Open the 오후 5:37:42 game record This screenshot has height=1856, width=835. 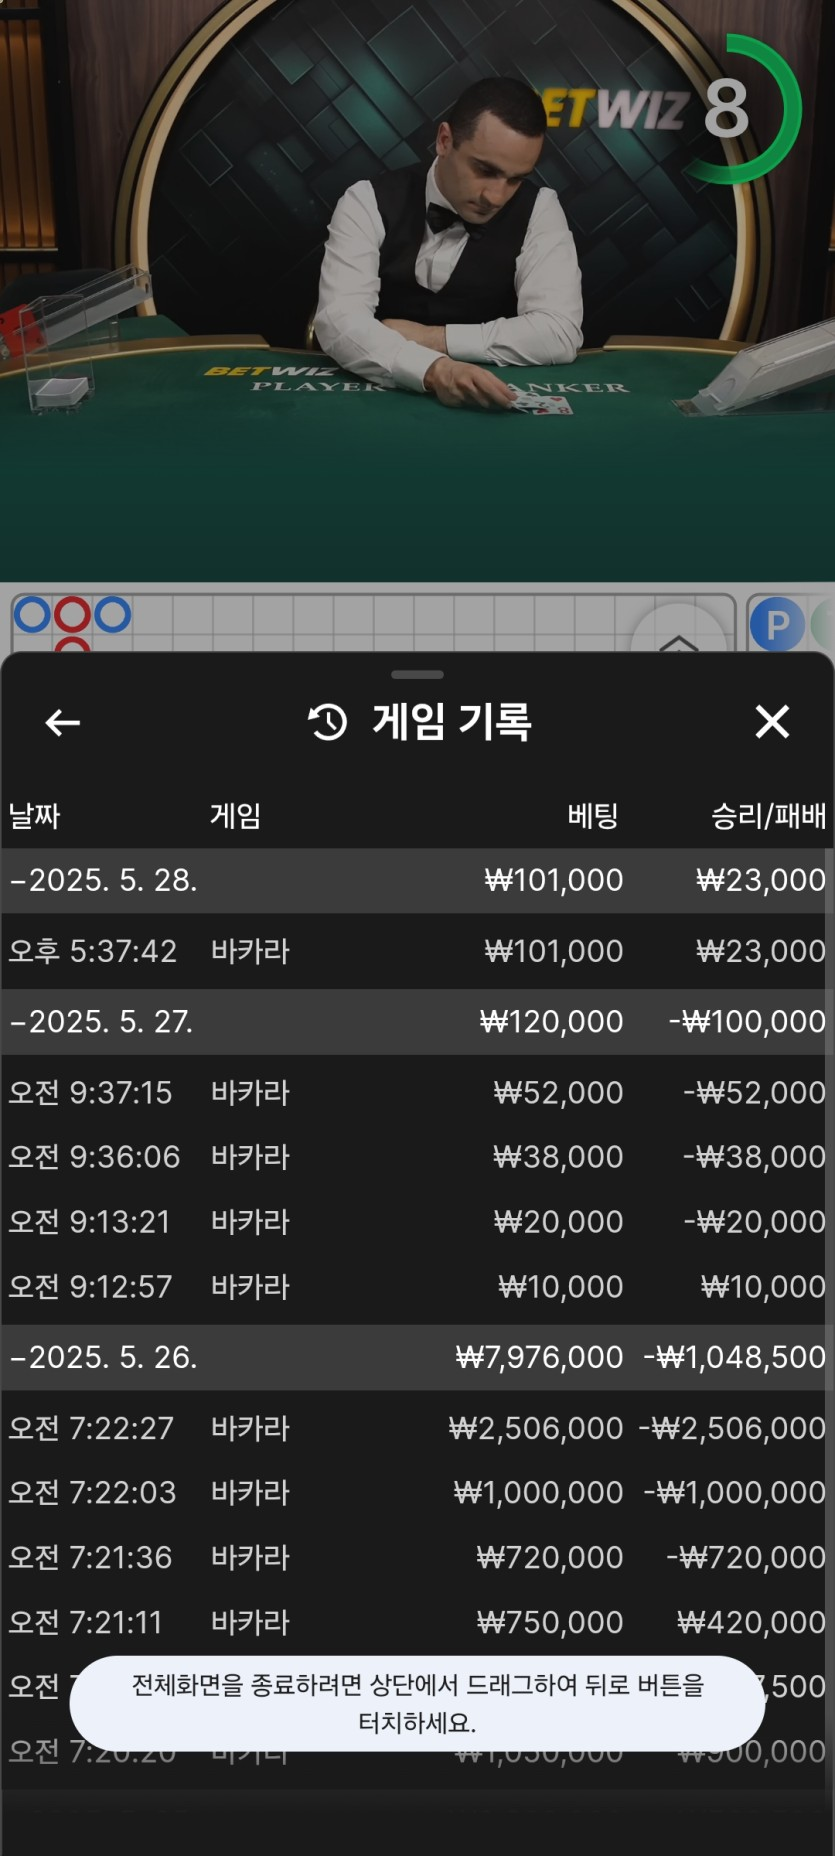tap(417, 951)
